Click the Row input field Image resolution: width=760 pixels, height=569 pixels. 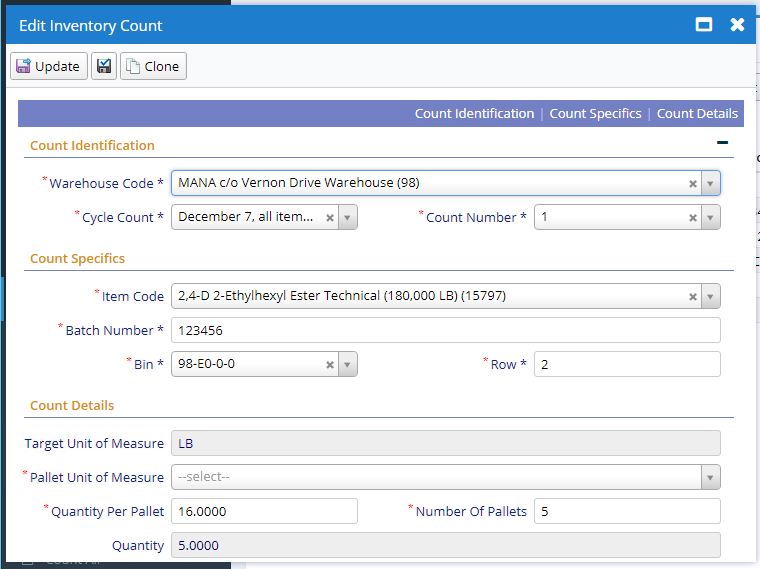(627, 364)
